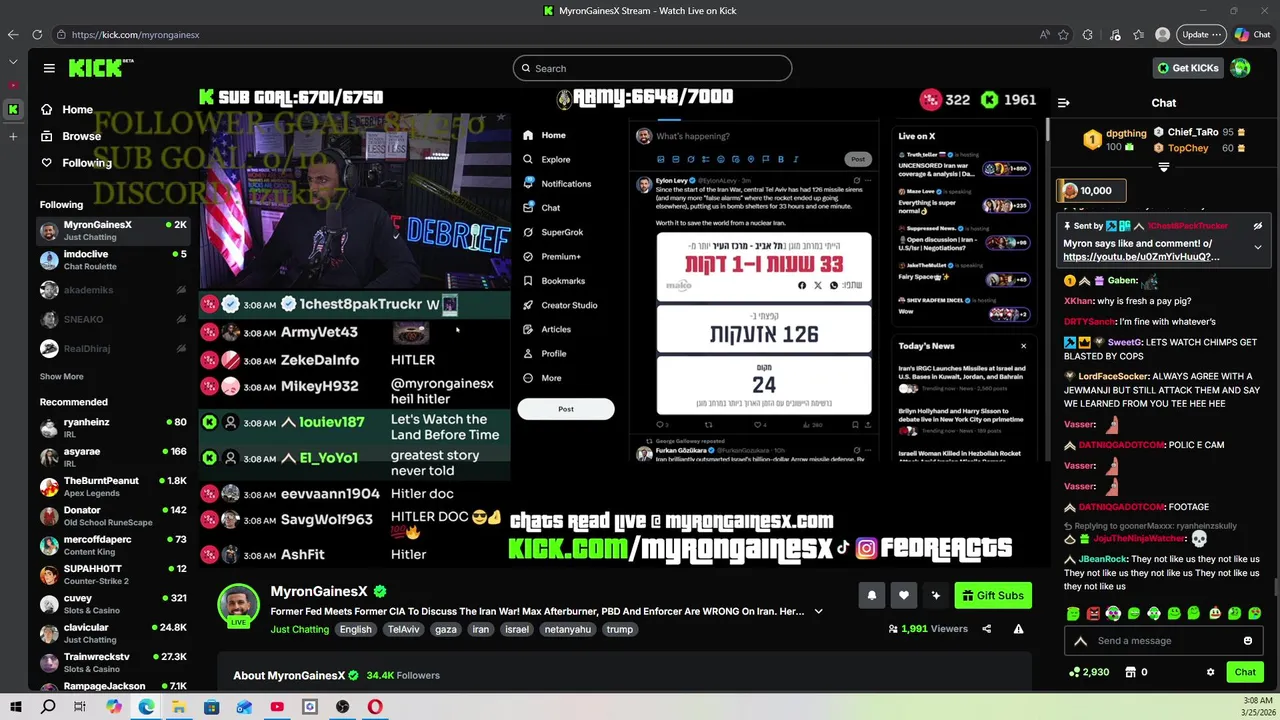Image resolution: width=1280 pixels, height=720 pixels.
Task: Click the Just Chatting category link
Action: tap(299, 629)
